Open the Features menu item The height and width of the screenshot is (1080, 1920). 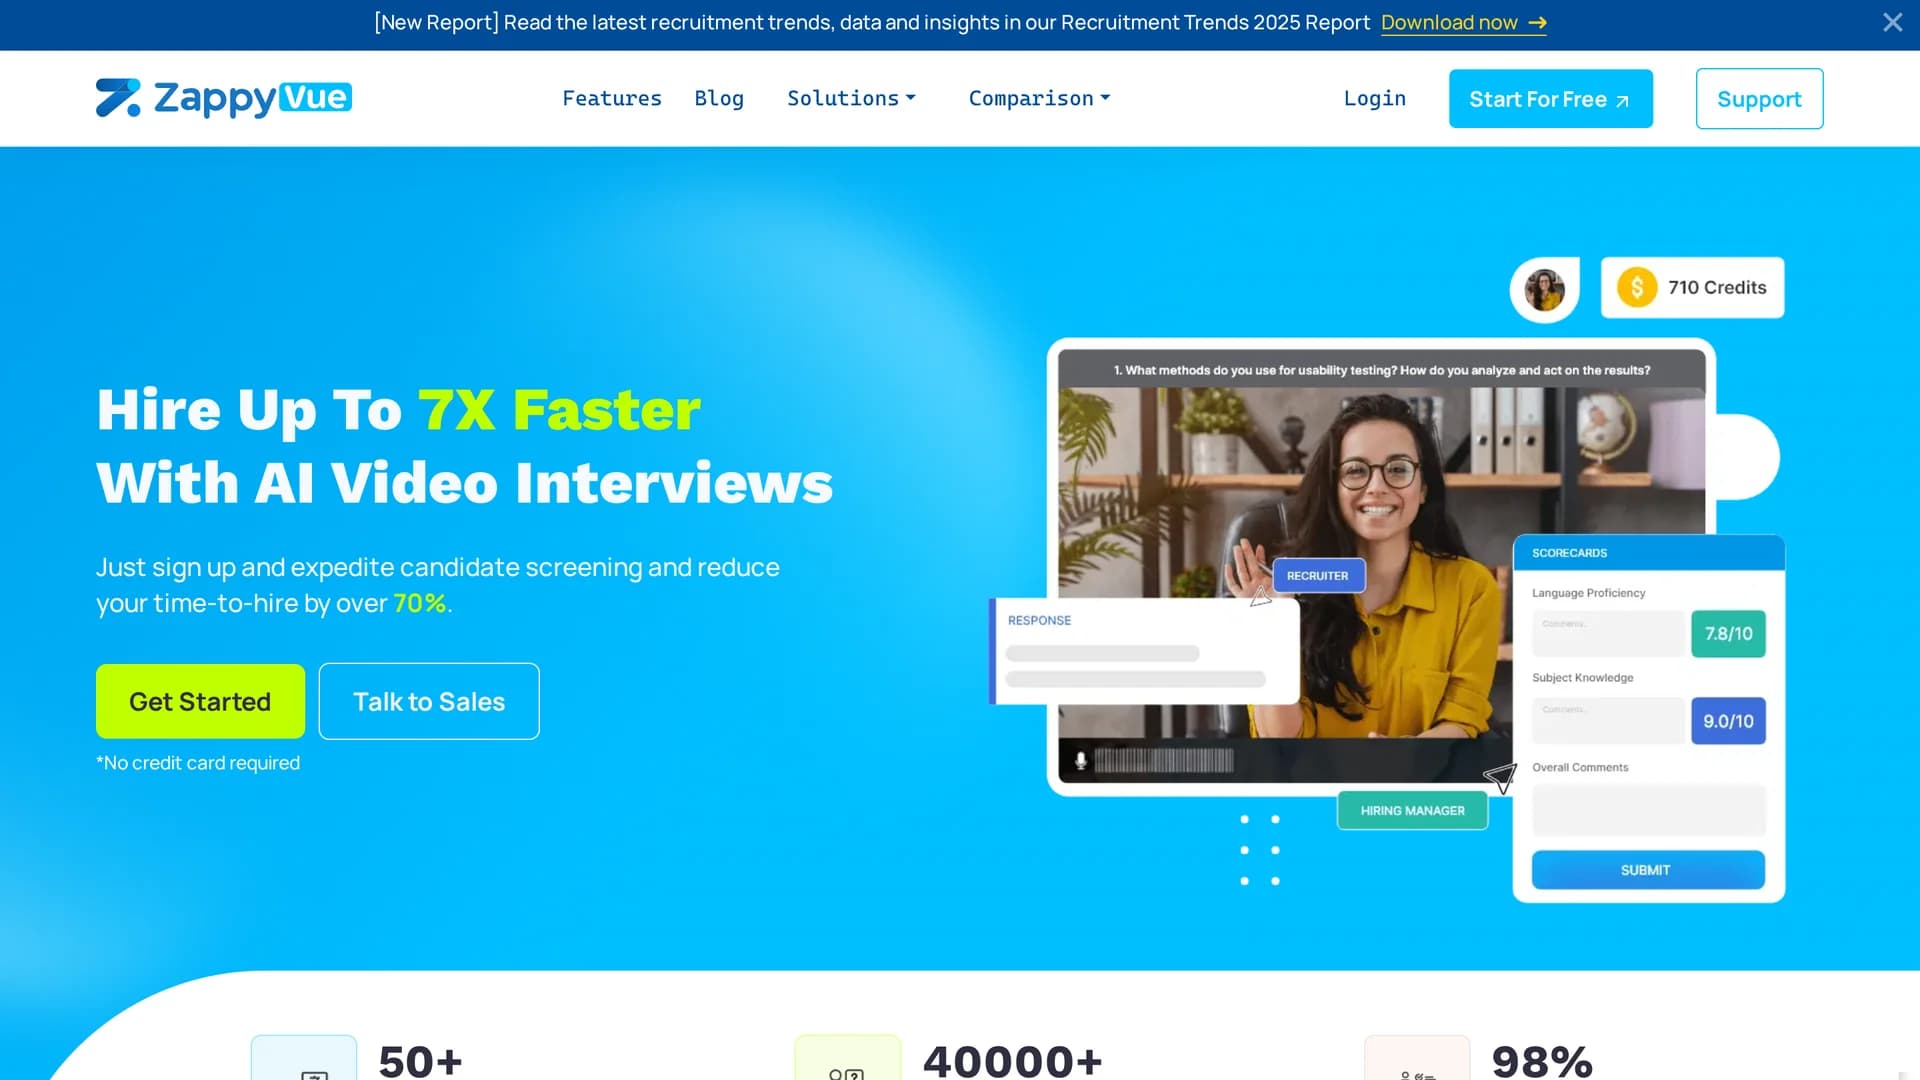click(612, 98)
